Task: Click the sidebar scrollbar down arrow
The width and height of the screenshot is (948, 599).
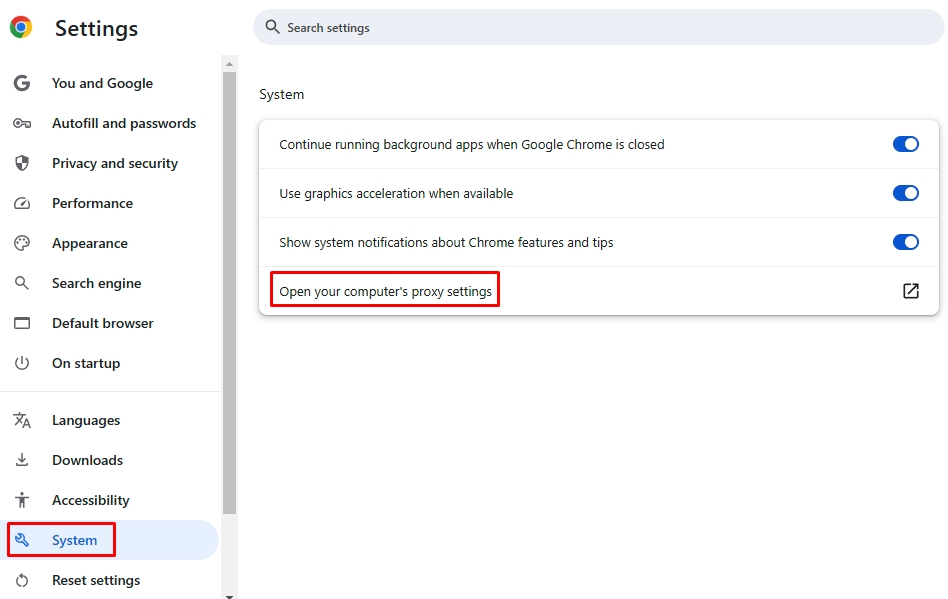Action: tap(229, 596)
